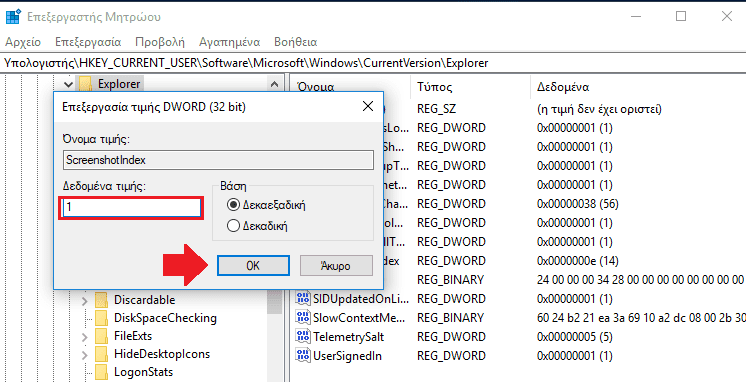Select the FileExts key in tree

coord(132,336)
